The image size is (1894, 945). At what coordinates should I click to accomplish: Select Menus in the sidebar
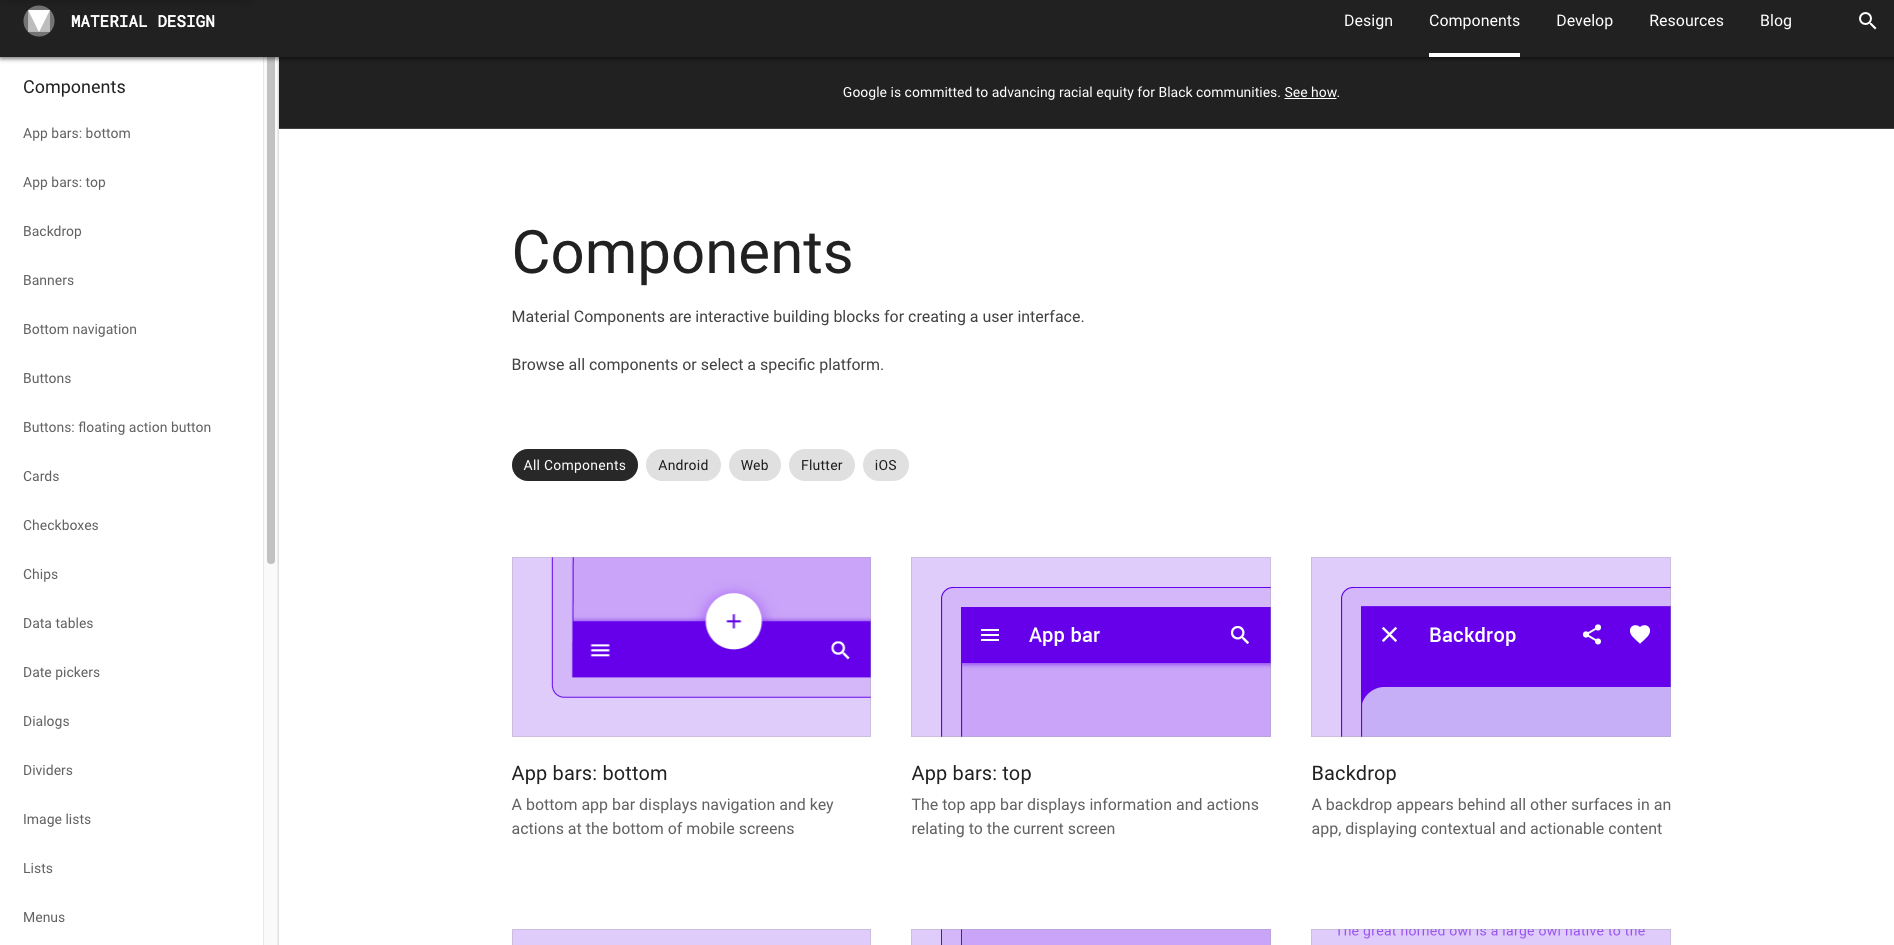pos(44,917)
